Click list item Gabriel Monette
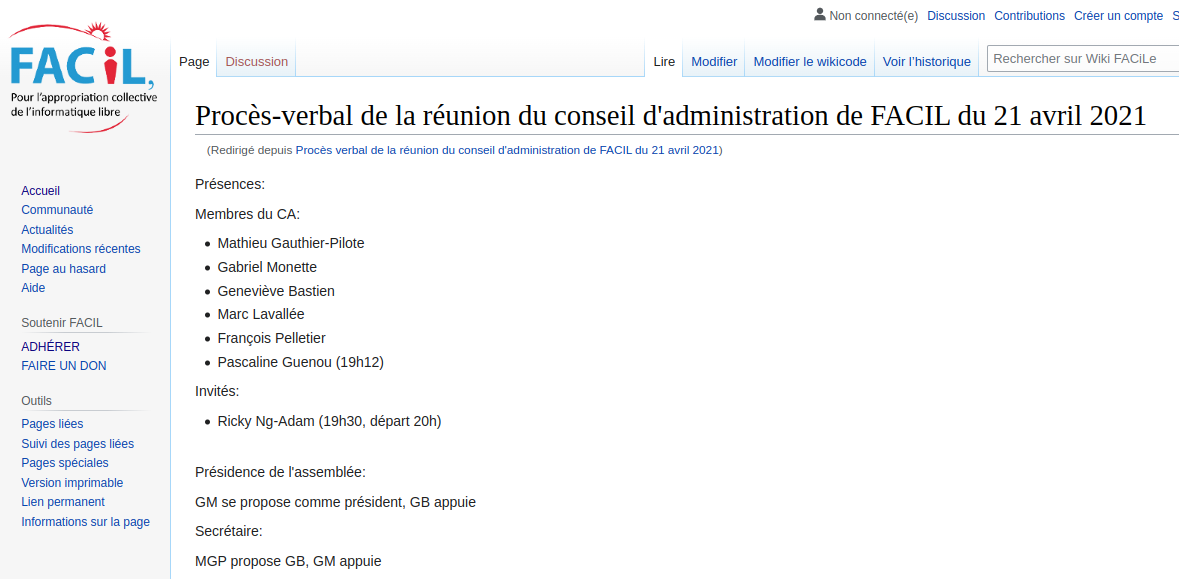Screen dimensions: 1179x579 tap(267, 267)
